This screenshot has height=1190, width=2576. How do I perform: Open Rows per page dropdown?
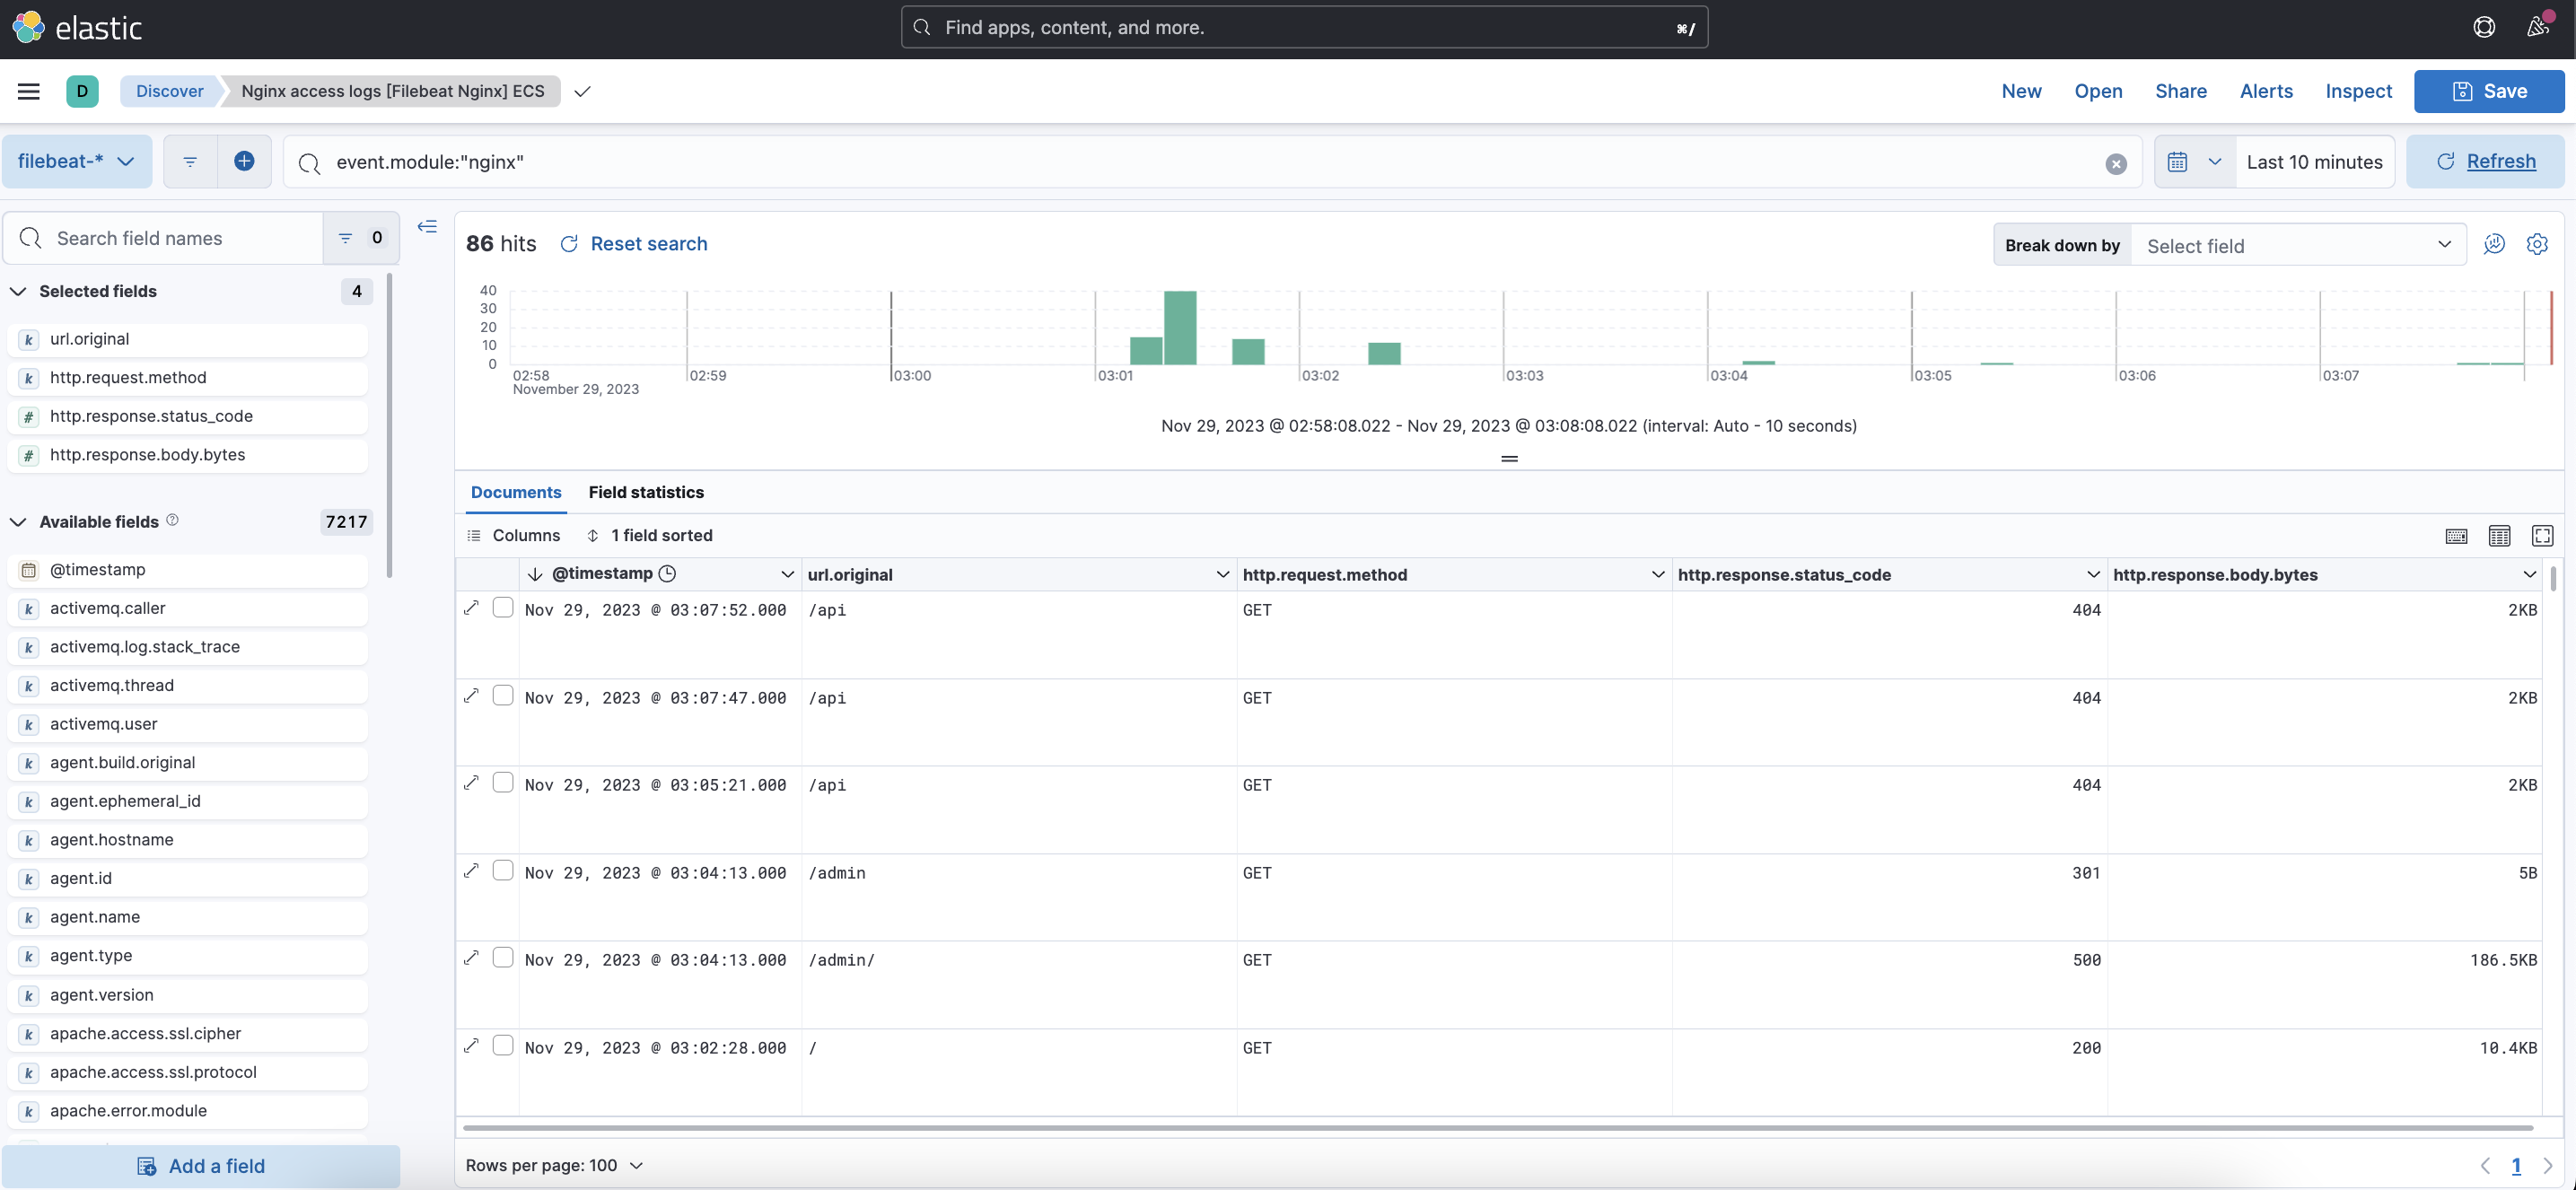[x=554, y=1165]
